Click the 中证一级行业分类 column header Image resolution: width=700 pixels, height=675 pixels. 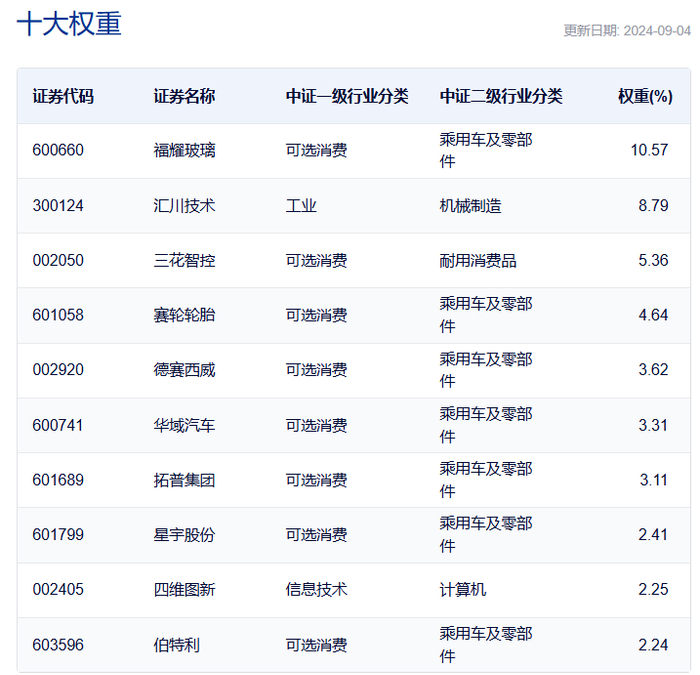tap(347, 96)
